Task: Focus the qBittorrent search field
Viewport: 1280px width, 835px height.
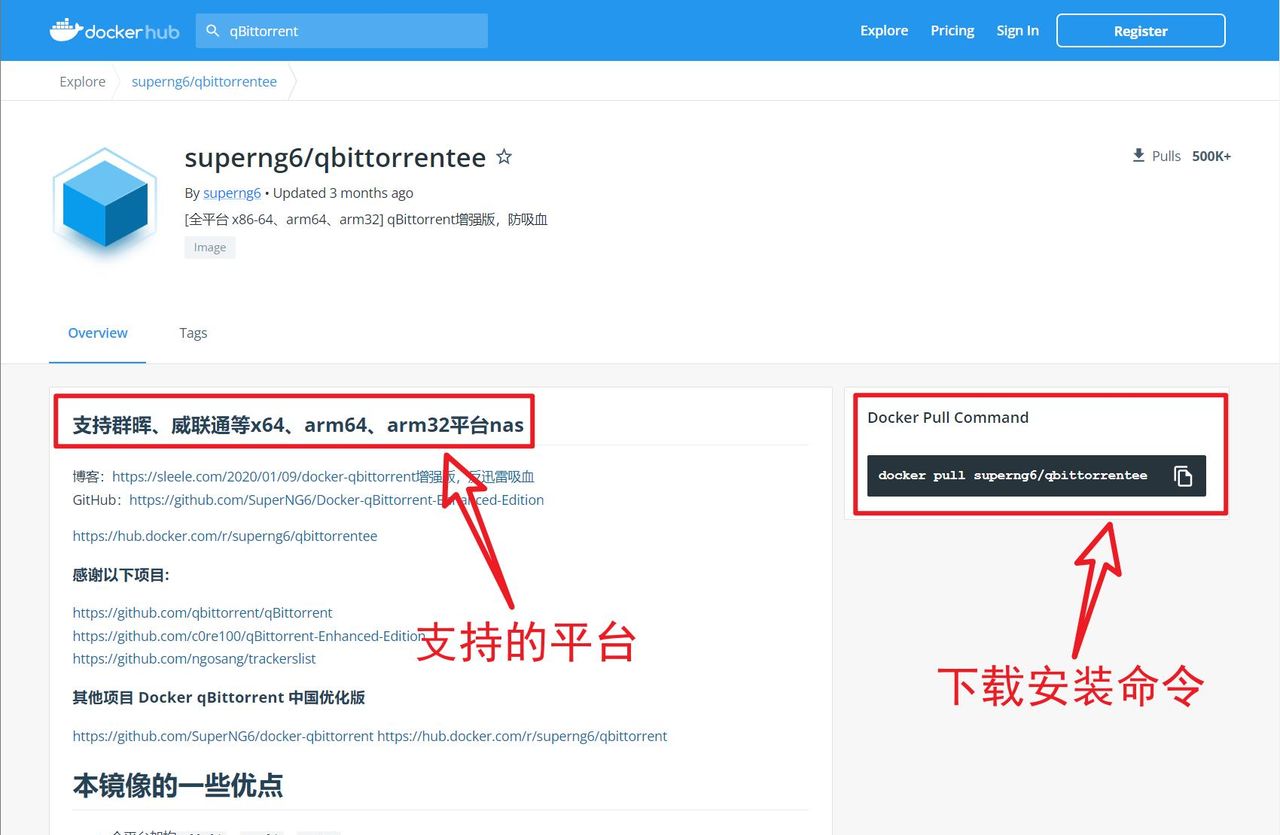Action: [342, 31]
